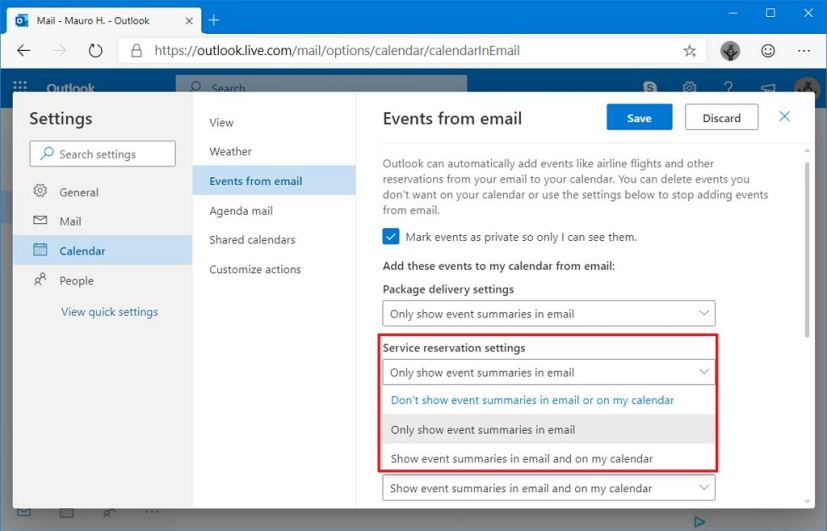Expand the bottom Show event summaries dropdown

(x=549, y=488)
